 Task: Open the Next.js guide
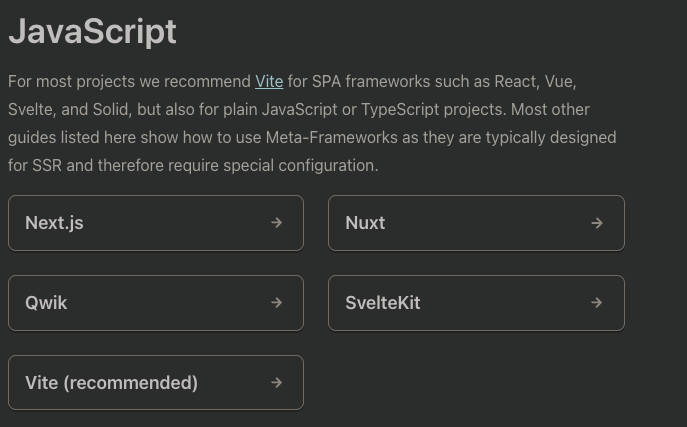click(54, 223)
